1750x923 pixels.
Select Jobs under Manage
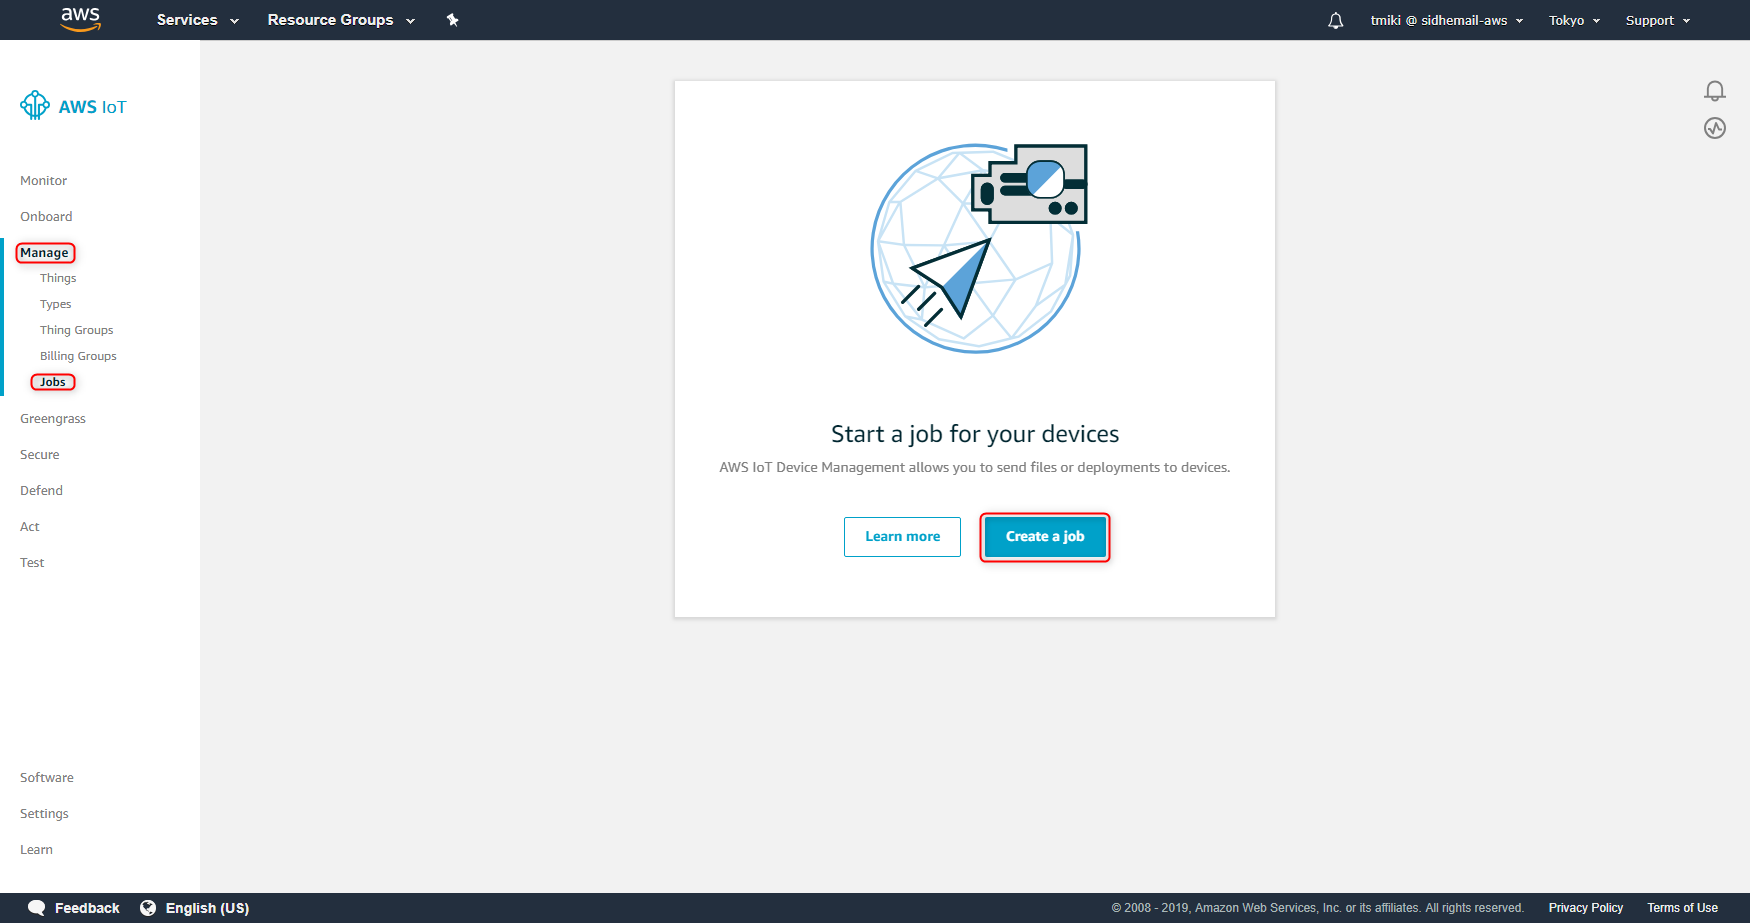pos(53,382)
